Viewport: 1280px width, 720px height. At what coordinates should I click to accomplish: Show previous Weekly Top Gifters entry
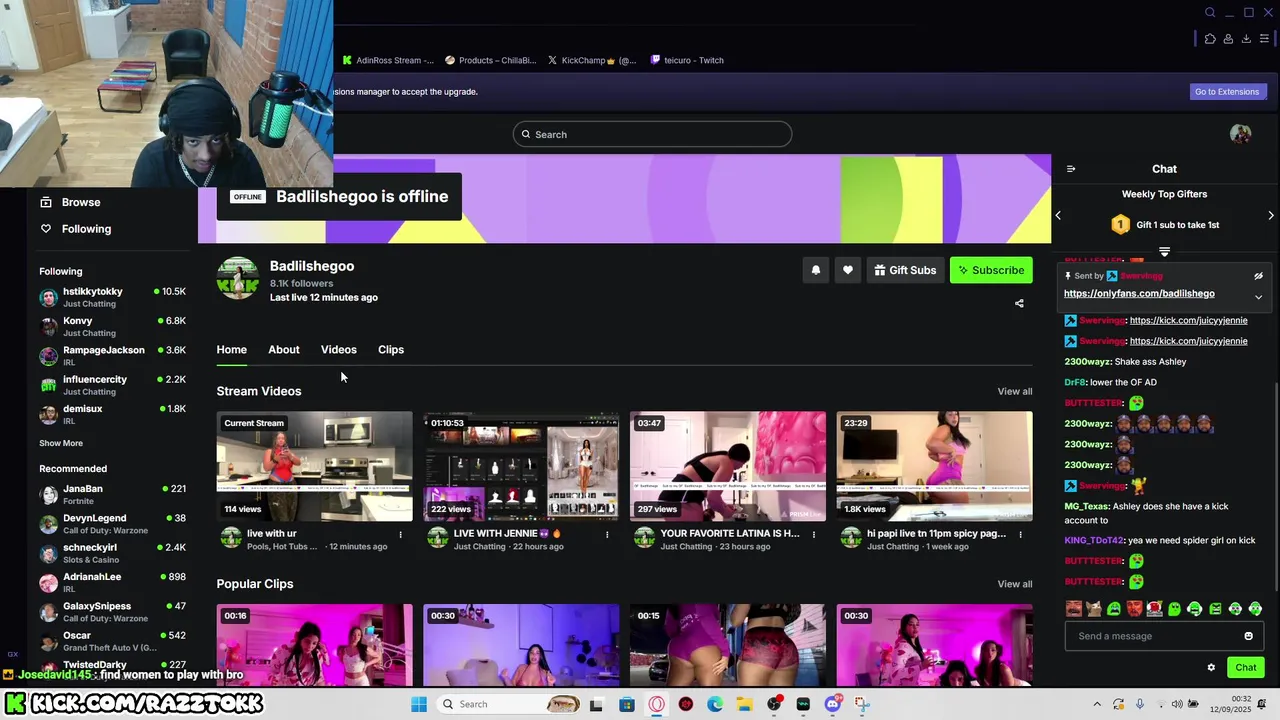click(1058, 215)
